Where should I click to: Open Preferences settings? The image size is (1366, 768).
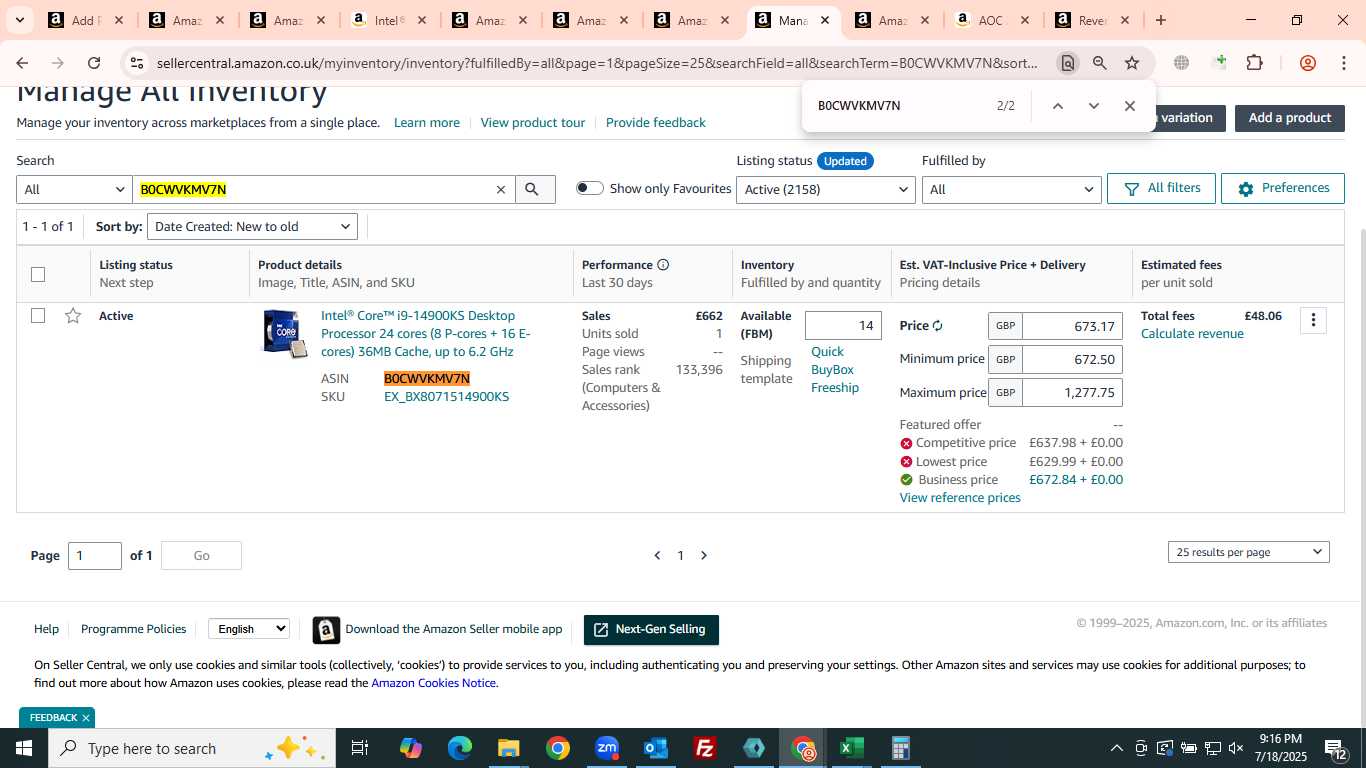[x=1282, y=188]
